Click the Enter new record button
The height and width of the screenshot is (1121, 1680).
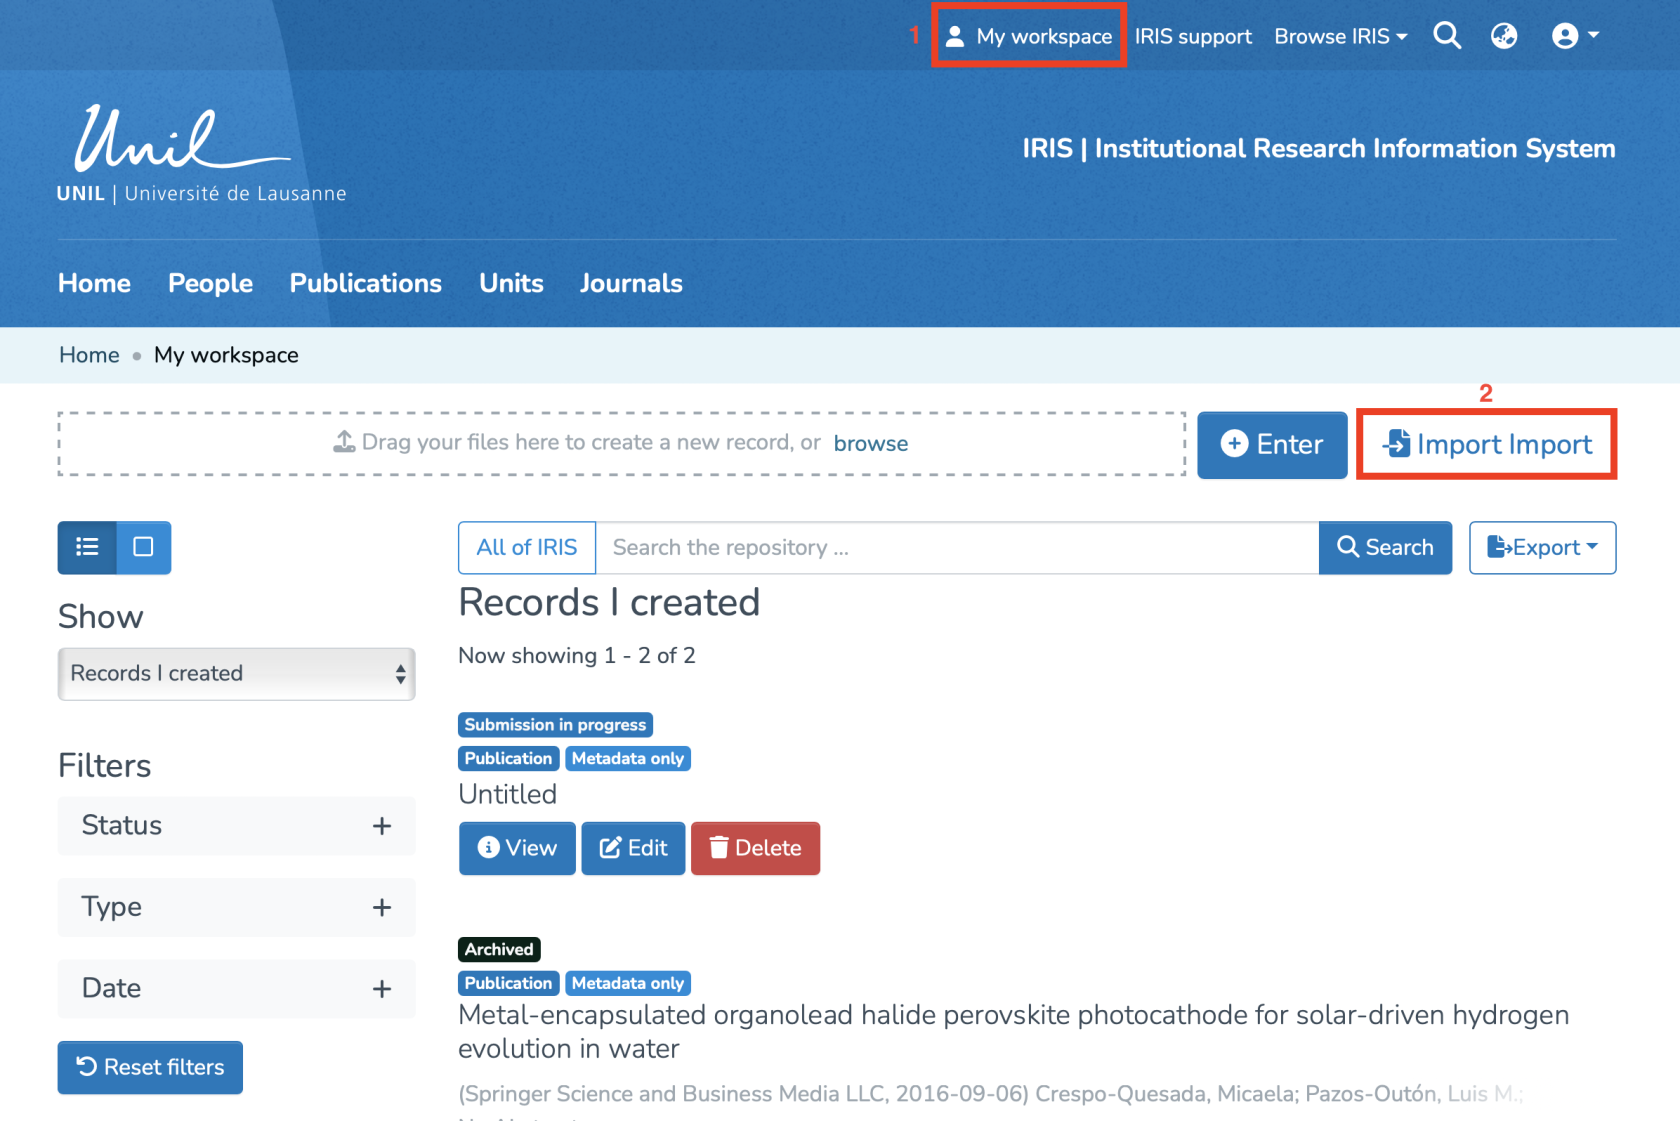(1272, 444)
